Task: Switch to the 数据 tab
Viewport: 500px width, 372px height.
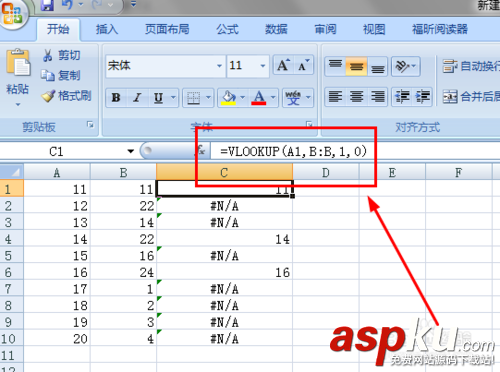Action: (276, 29)
